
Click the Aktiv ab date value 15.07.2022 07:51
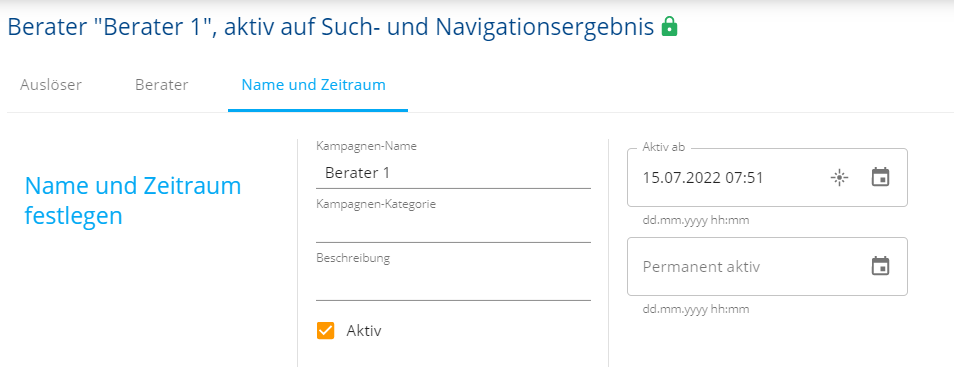click(x=703, y=178)
